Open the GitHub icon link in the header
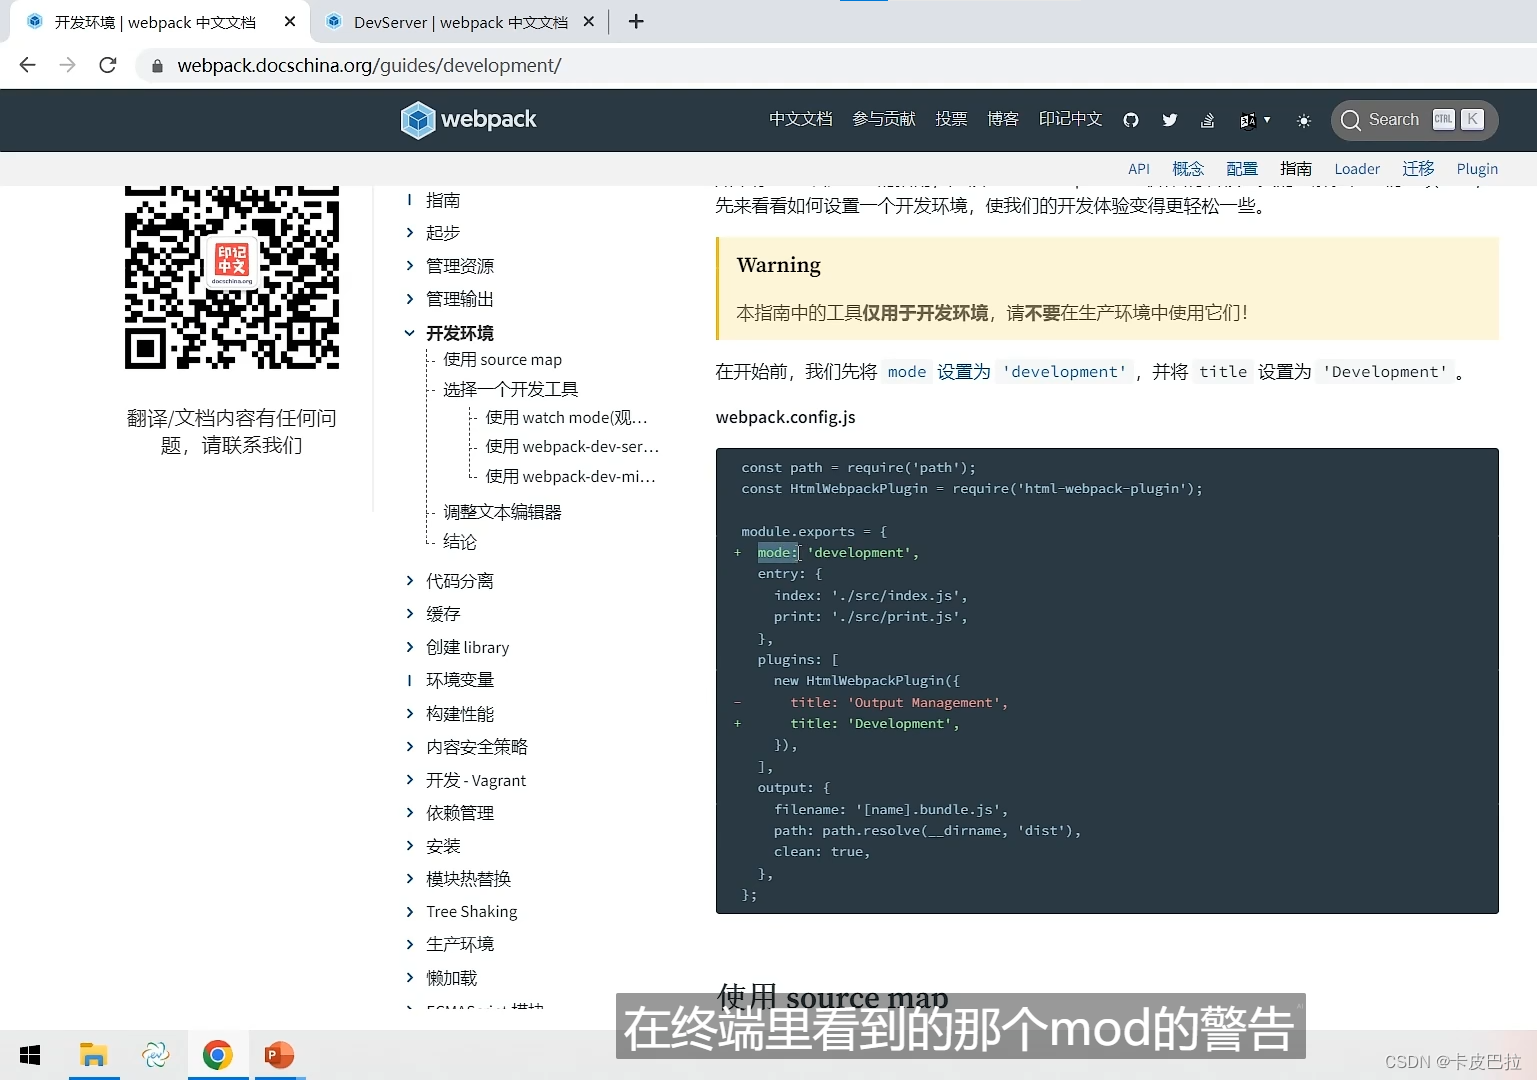Image resolution: width=1537 pixels, height=1080 pixels. click(1131, 120)
